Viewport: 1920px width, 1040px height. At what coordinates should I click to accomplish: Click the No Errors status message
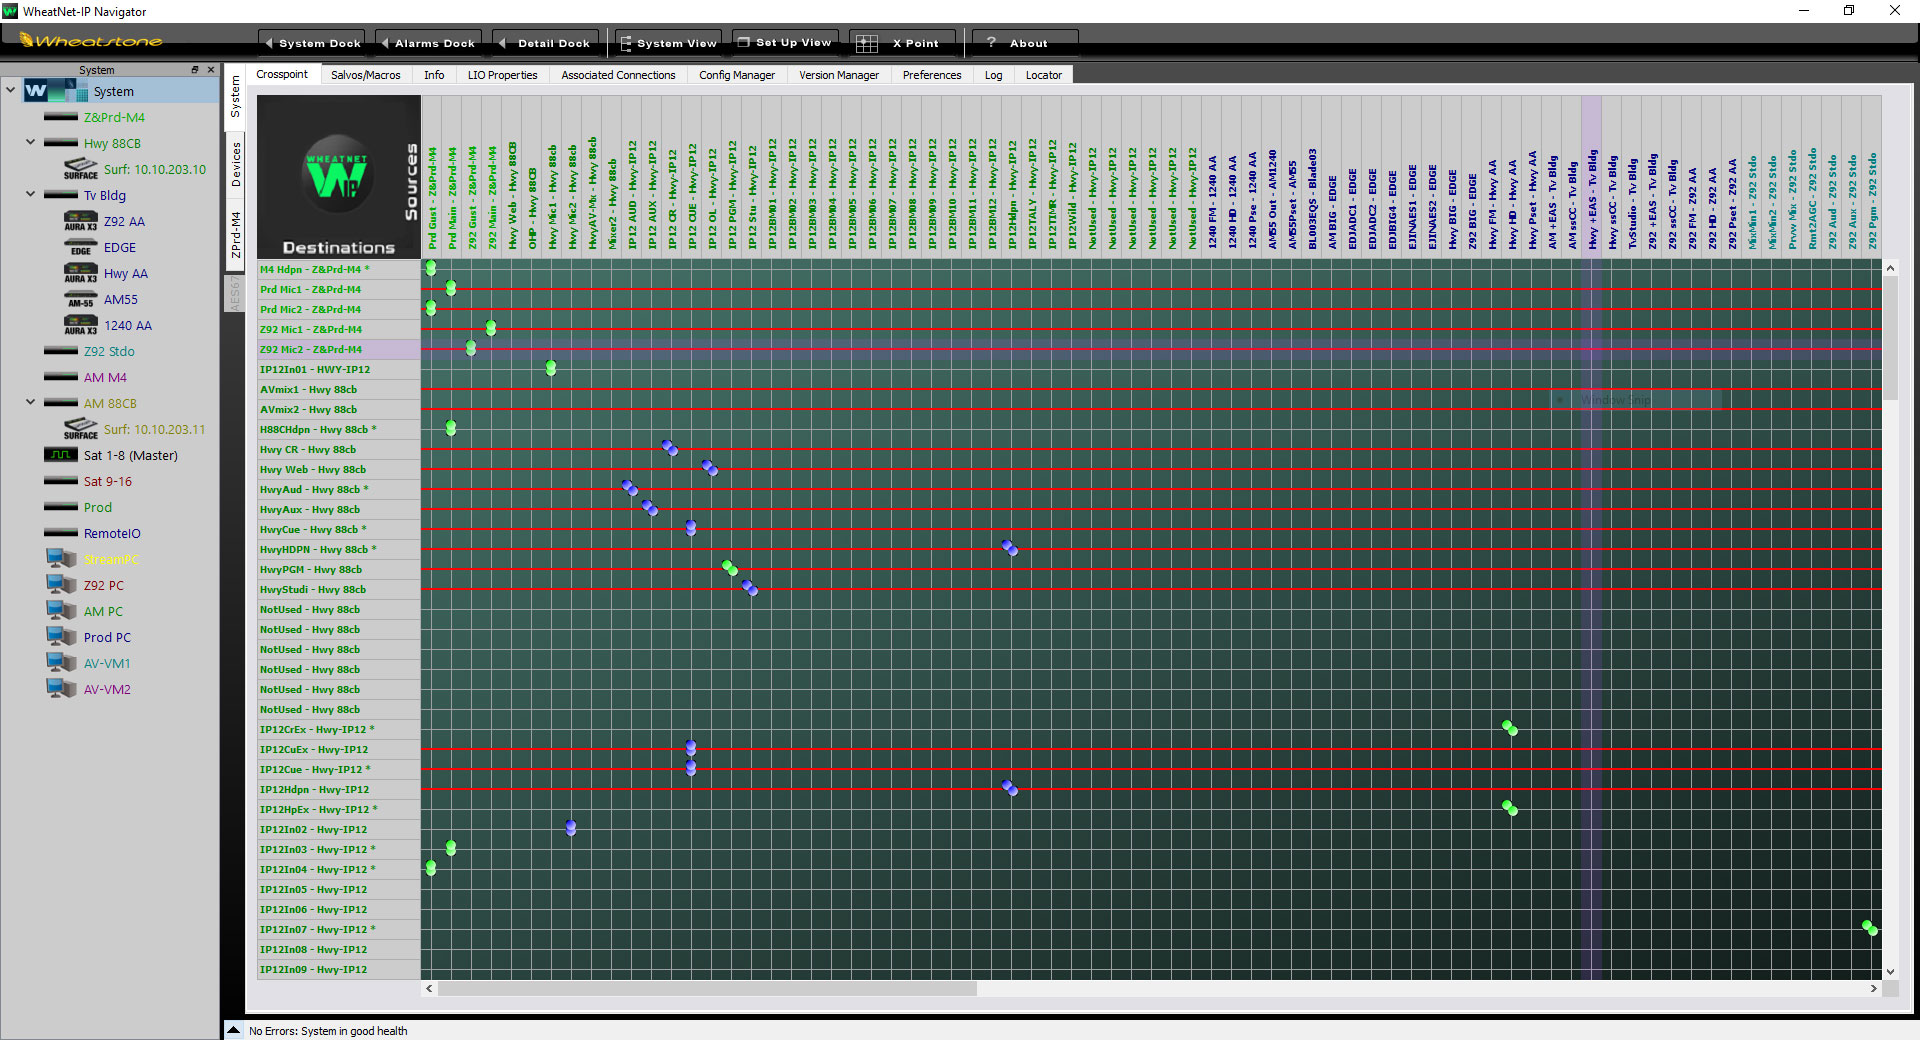[328, 1031]
